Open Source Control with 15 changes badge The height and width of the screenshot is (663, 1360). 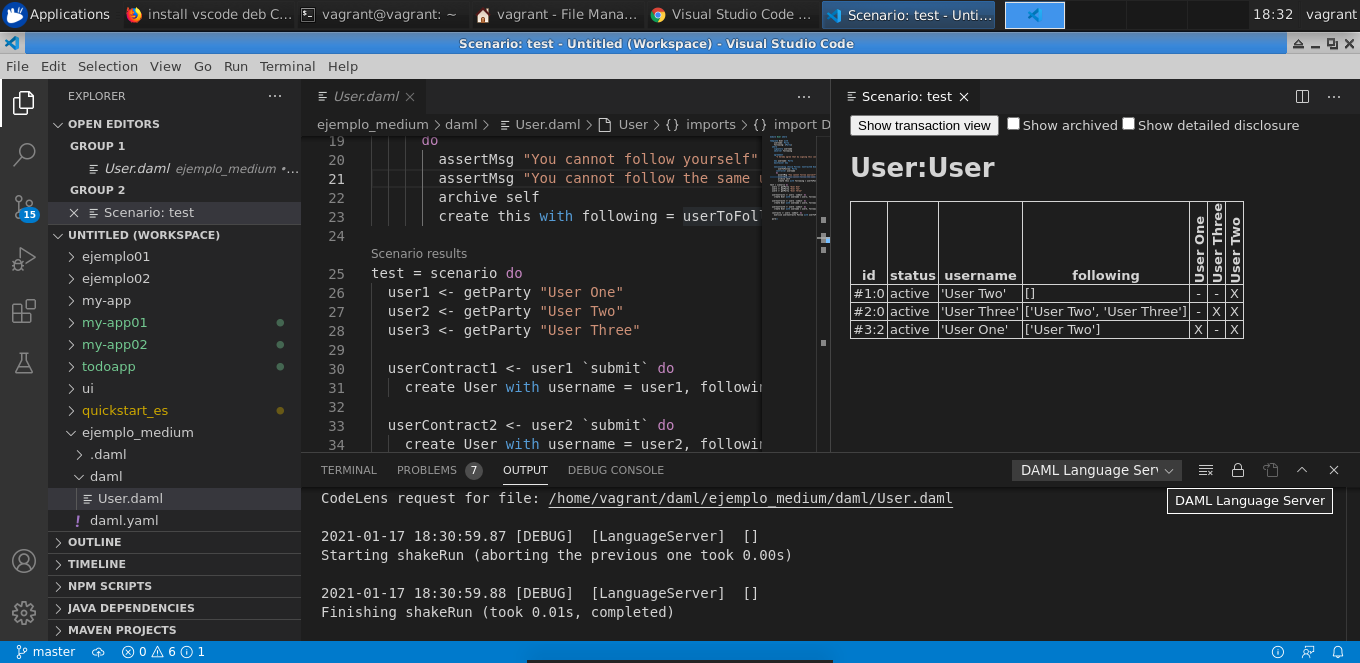tap(24, 207)
